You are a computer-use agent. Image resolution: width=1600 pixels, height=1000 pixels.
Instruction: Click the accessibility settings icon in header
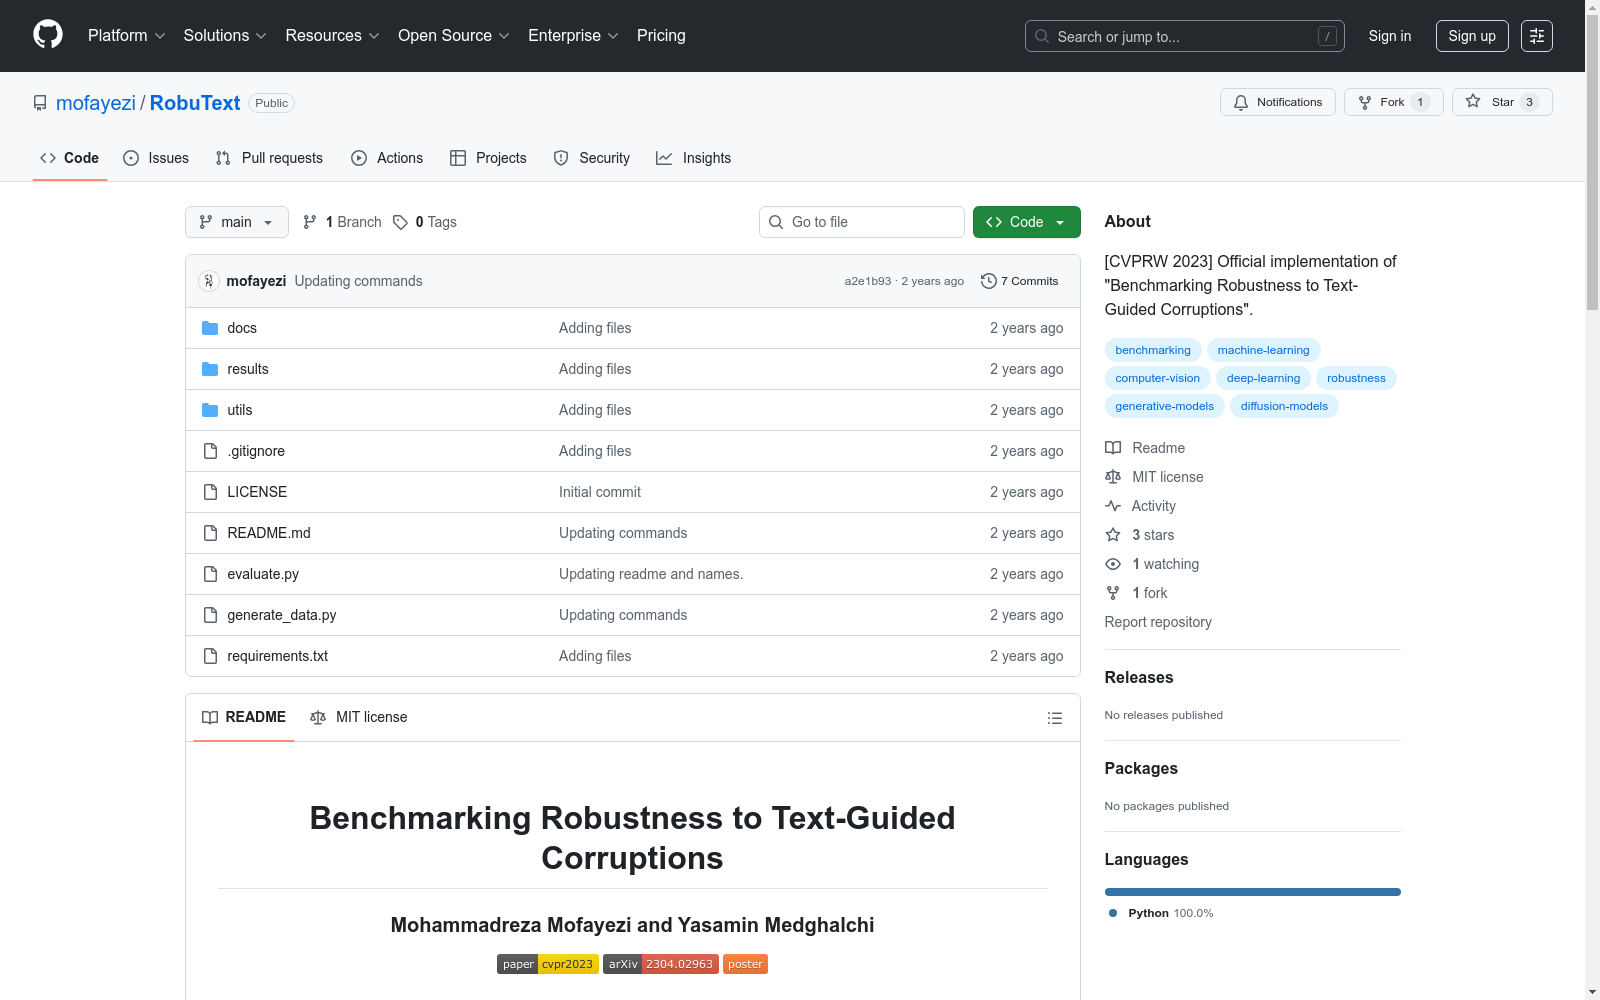coord(1536,36)
